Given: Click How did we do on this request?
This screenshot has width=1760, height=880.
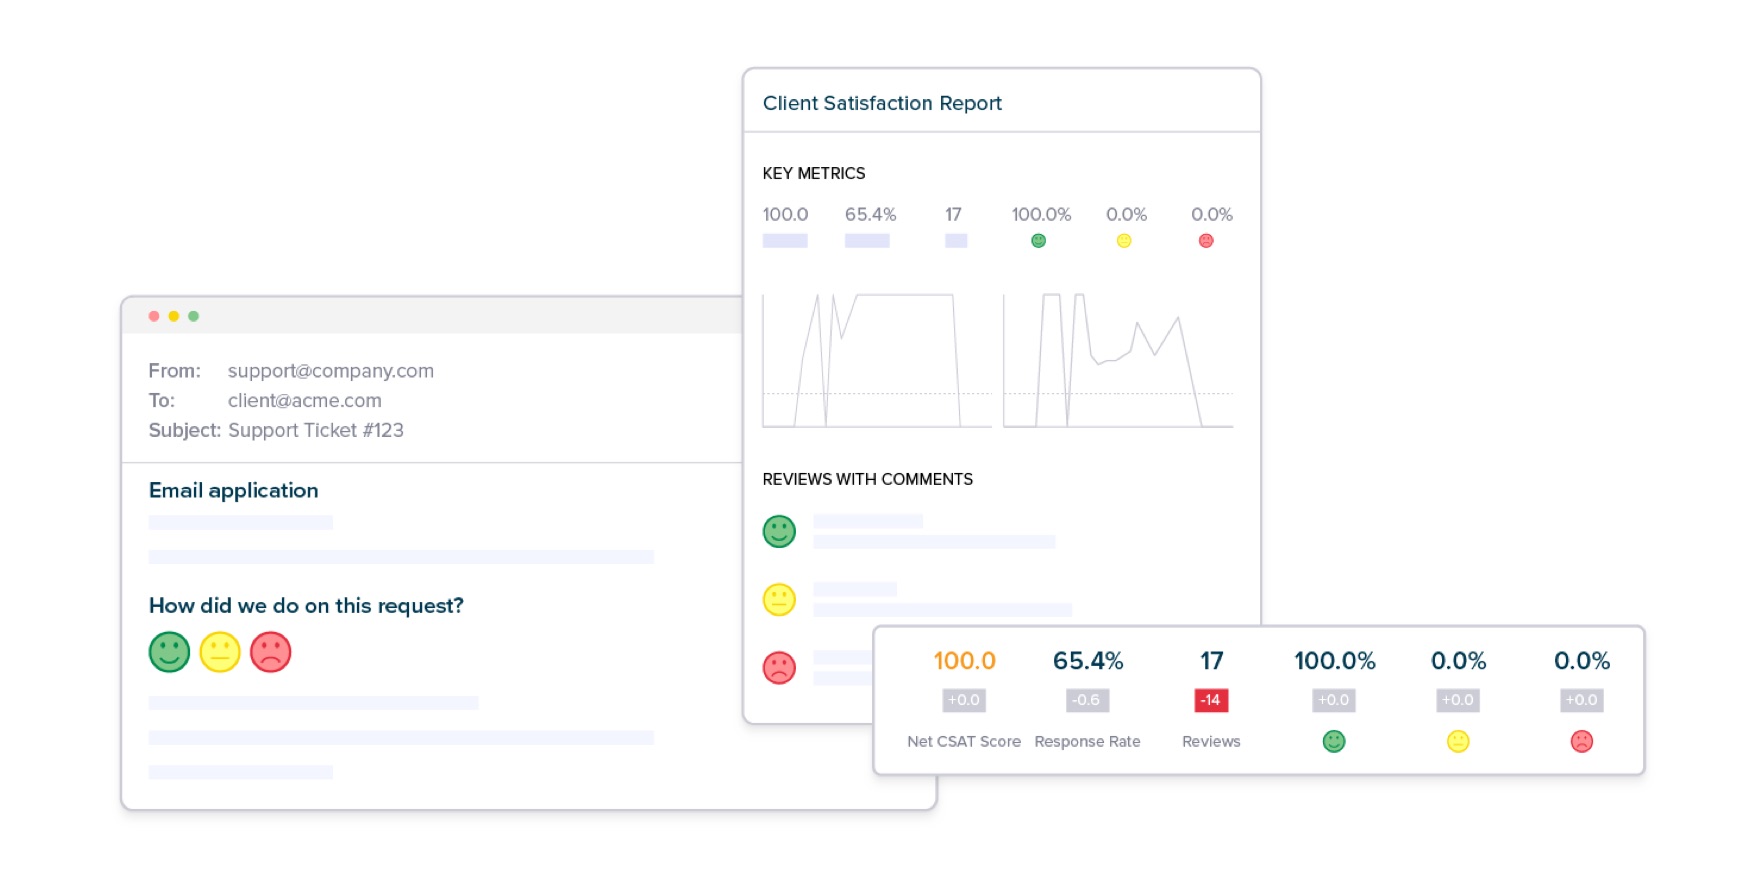Looking at the screenshot, I should [306, 605].
